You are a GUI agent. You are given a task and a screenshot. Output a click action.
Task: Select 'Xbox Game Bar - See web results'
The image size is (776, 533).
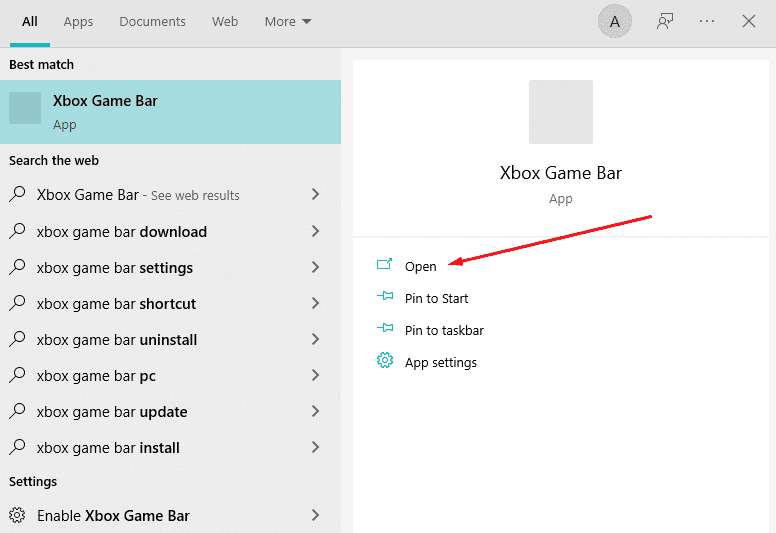[x=170, y=194]
